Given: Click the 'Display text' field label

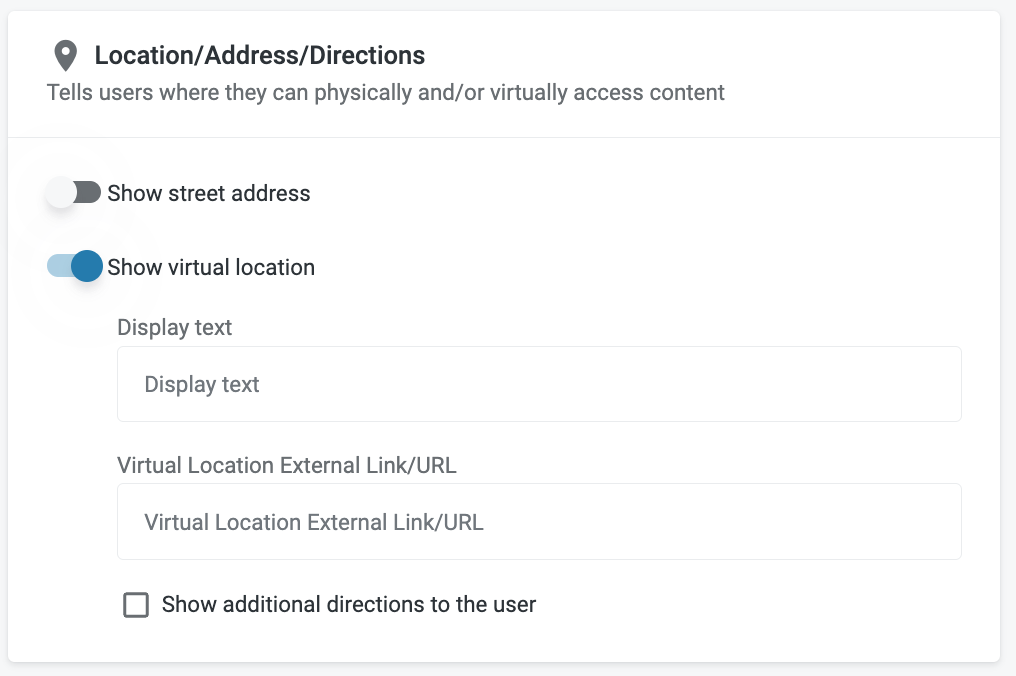Looking at the screenshot, I should (175, 327).
